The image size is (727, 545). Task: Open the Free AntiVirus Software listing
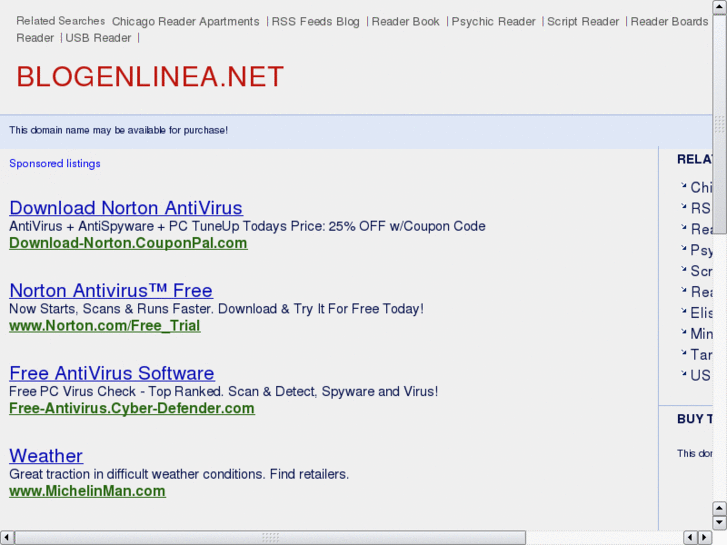coord(112,373)
